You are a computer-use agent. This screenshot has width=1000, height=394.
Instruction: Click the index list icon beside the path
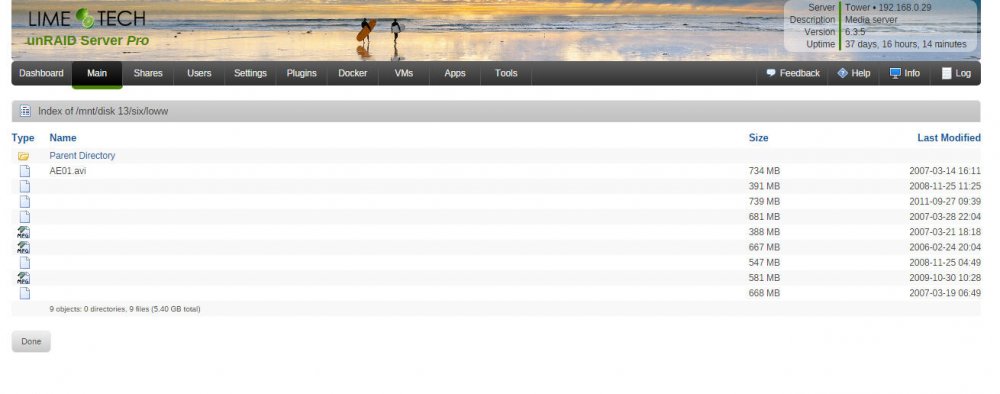pos(25,111)
